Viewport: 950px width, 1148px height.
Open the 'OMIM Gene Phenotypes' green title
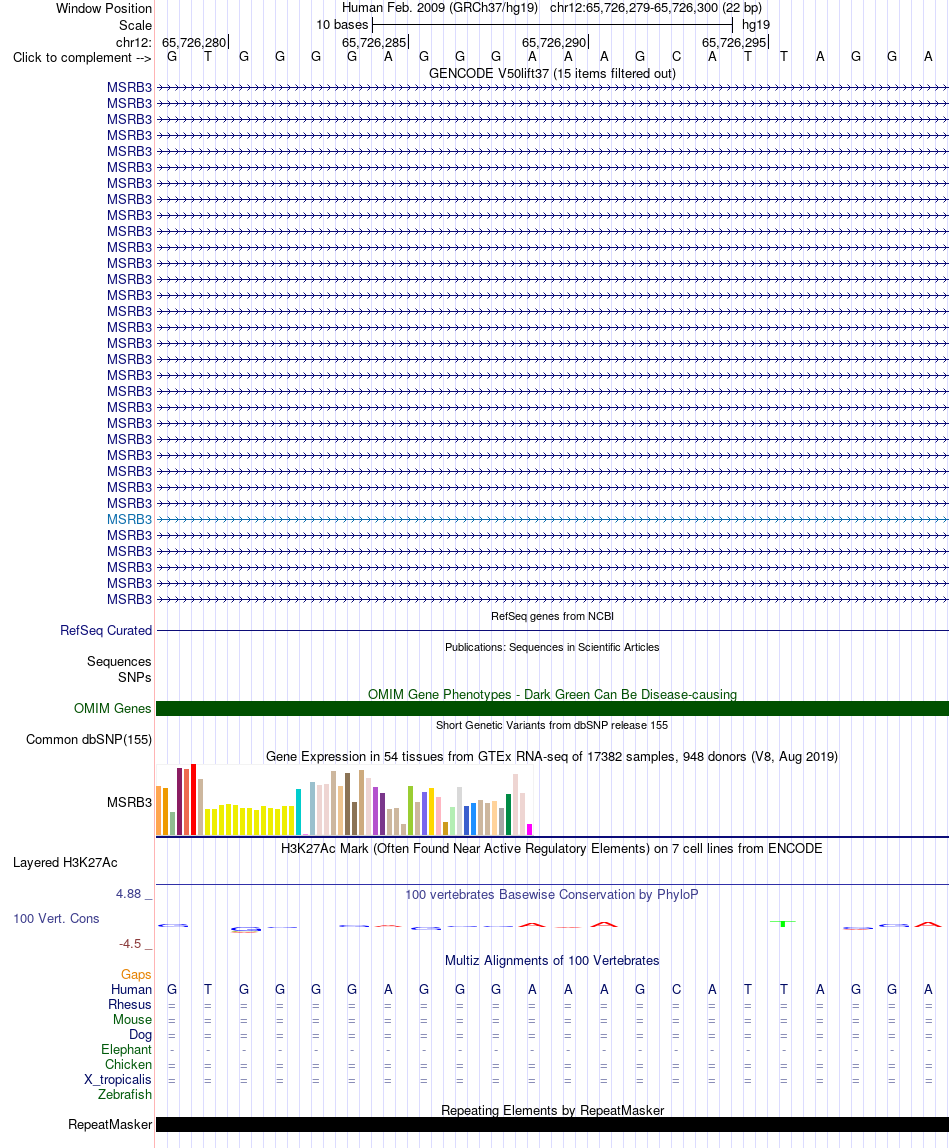[552, 694]
